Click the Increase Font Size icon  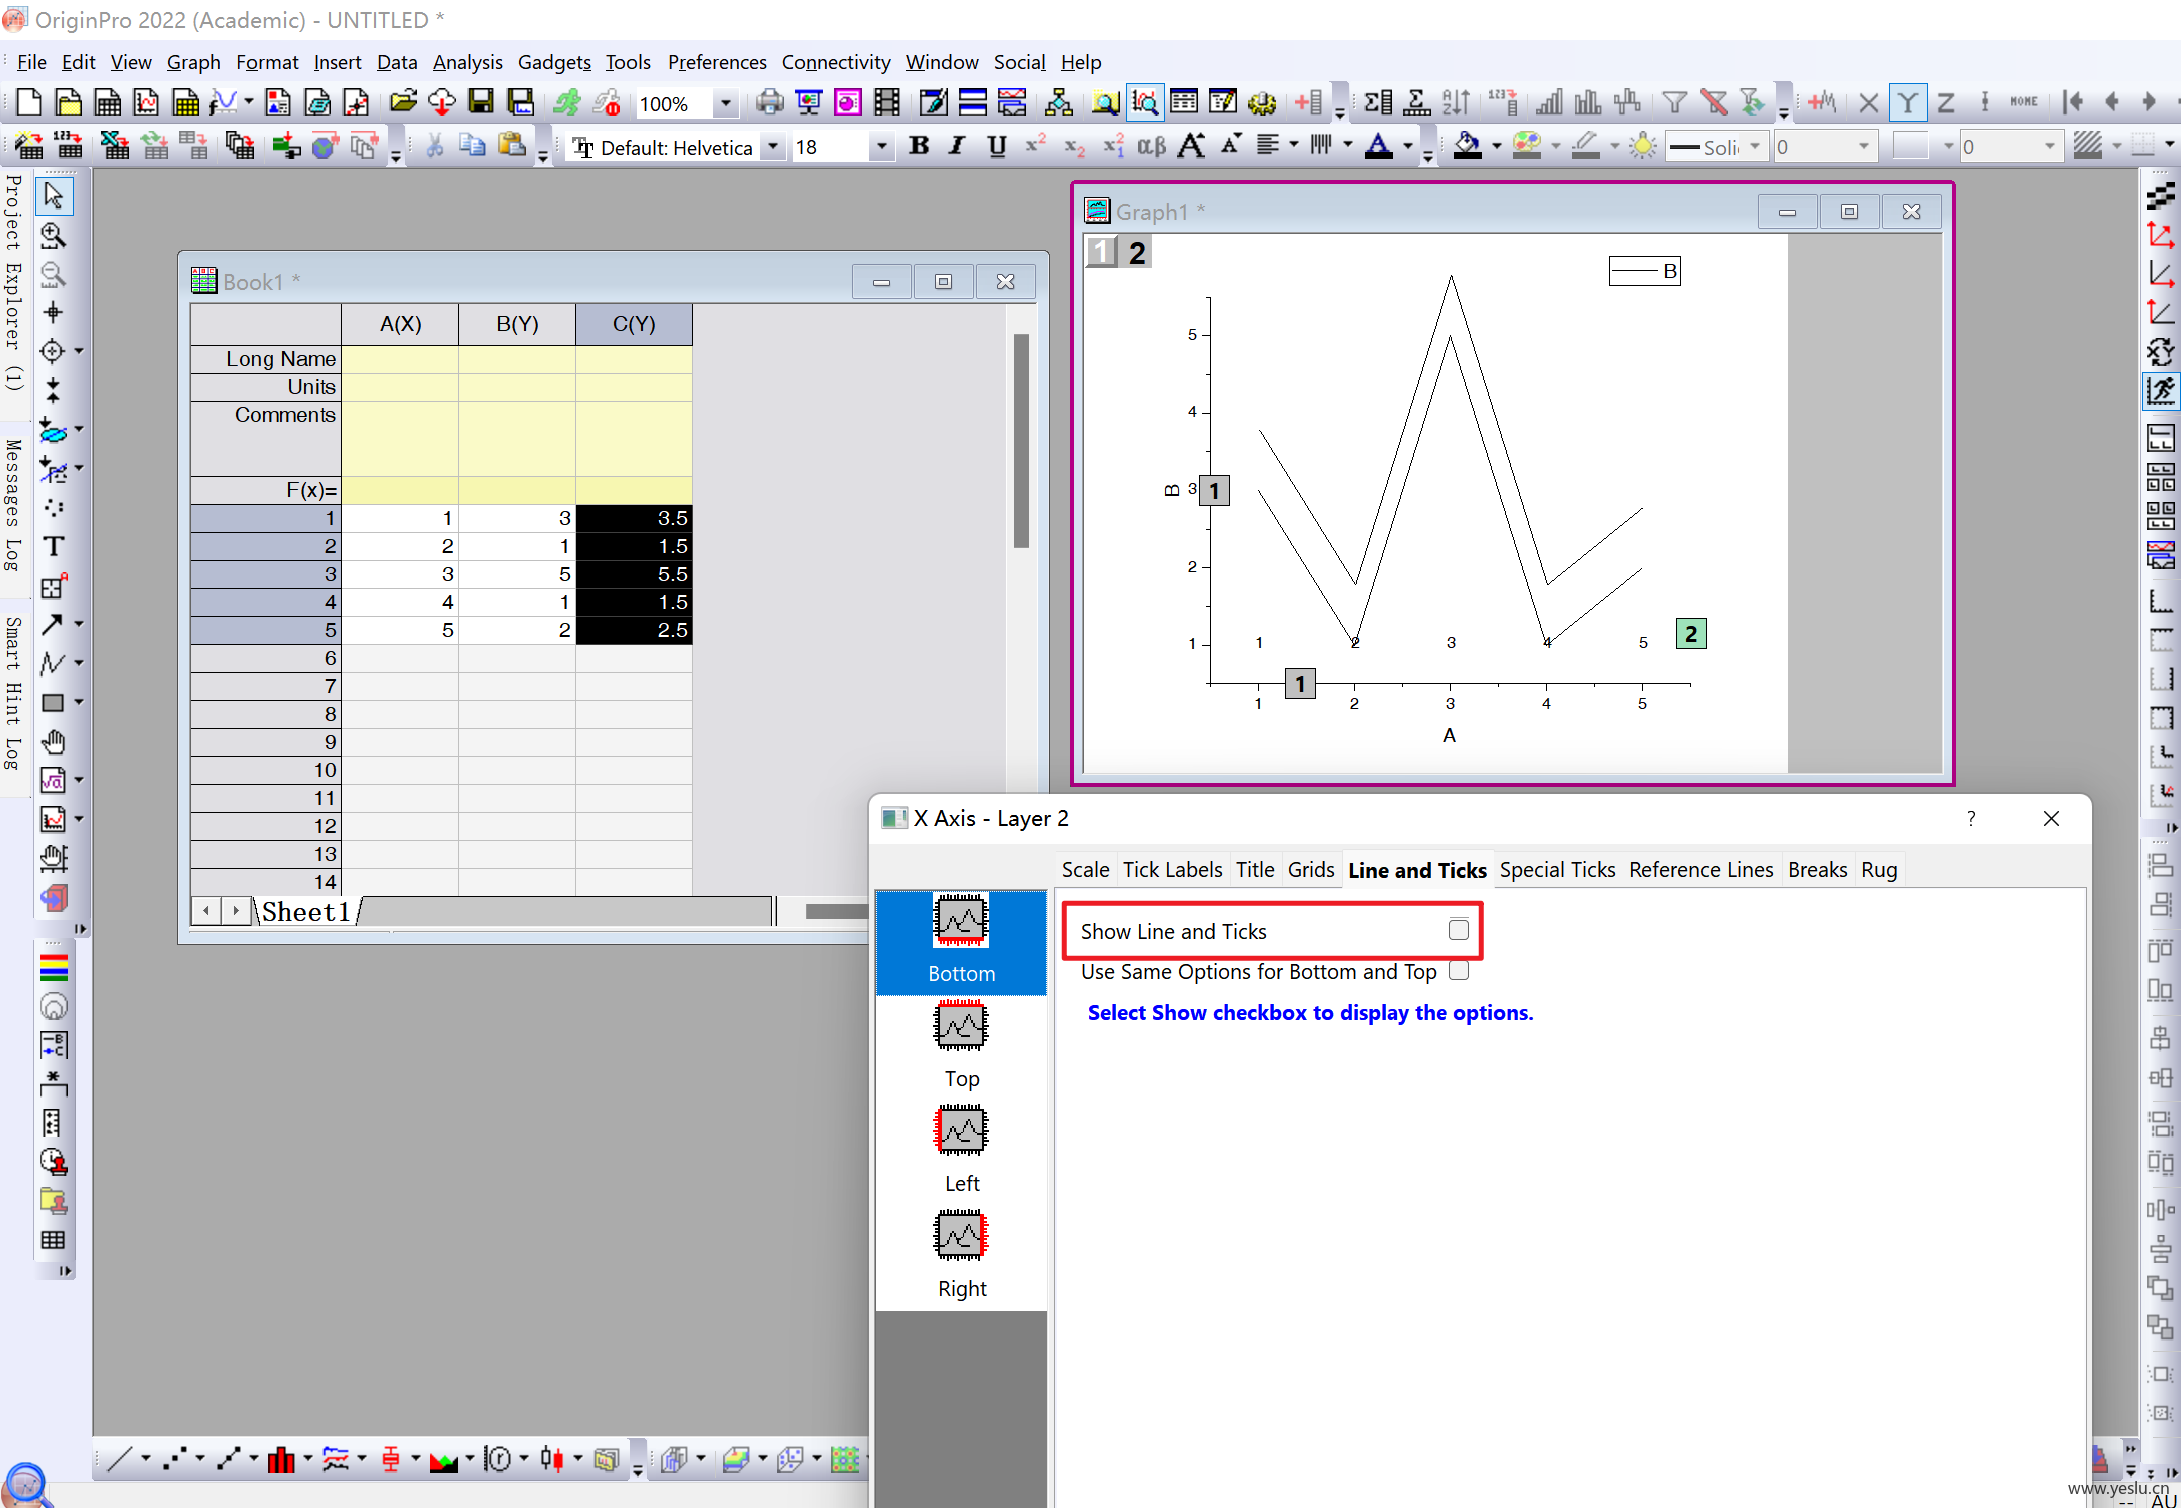pyautogui.click(x=1190, y=147)
